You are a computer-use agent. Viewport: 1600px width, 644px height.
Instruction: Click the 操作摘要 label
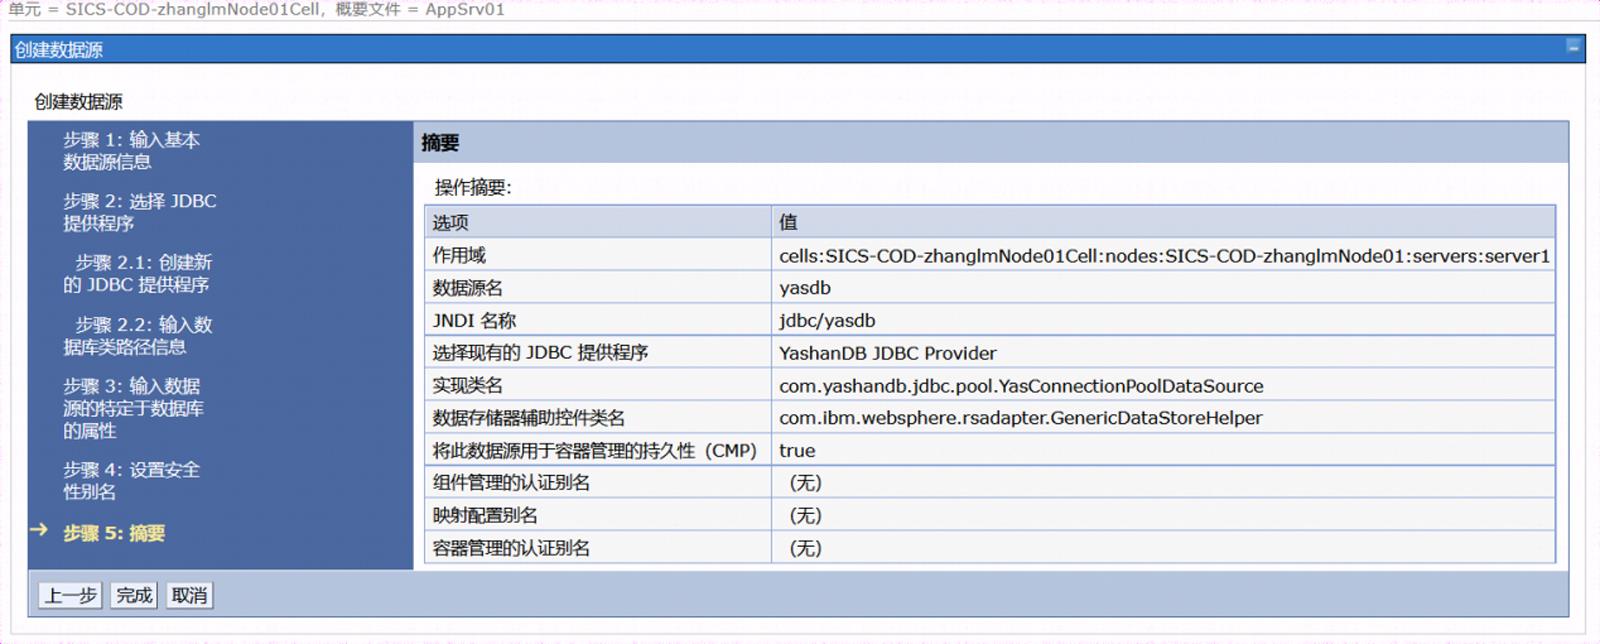[472, 187]
